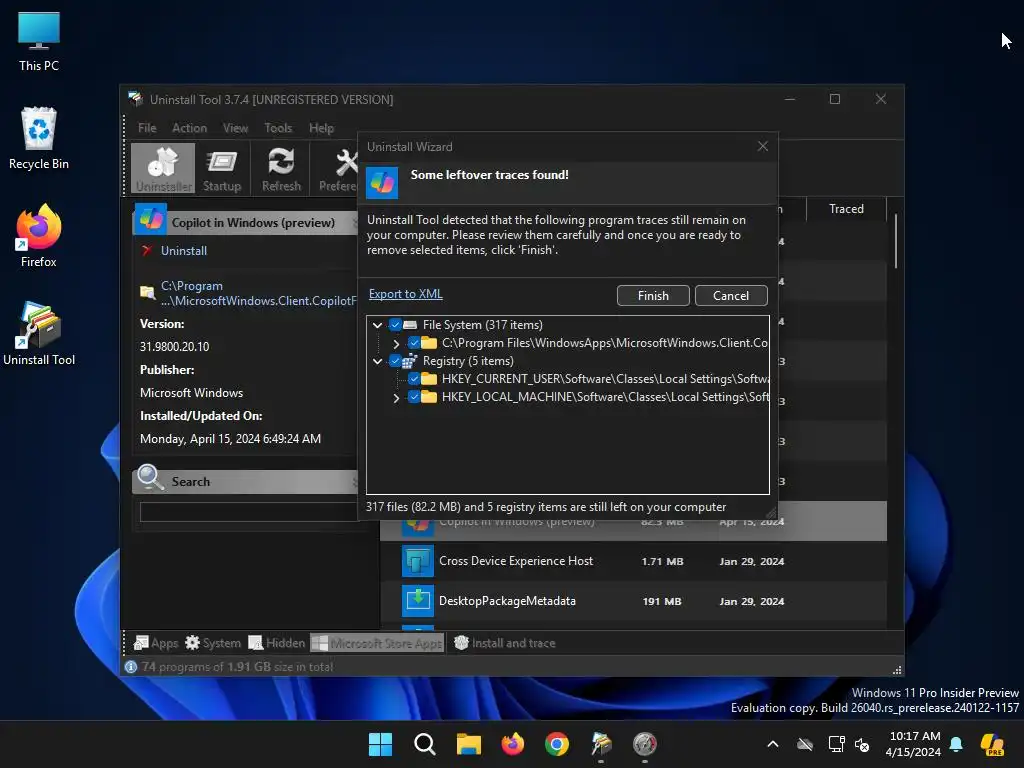The image size is (1024, 768).
Task: Click the Copilot PRE icon in taskbar
Action: pos(993,744)
